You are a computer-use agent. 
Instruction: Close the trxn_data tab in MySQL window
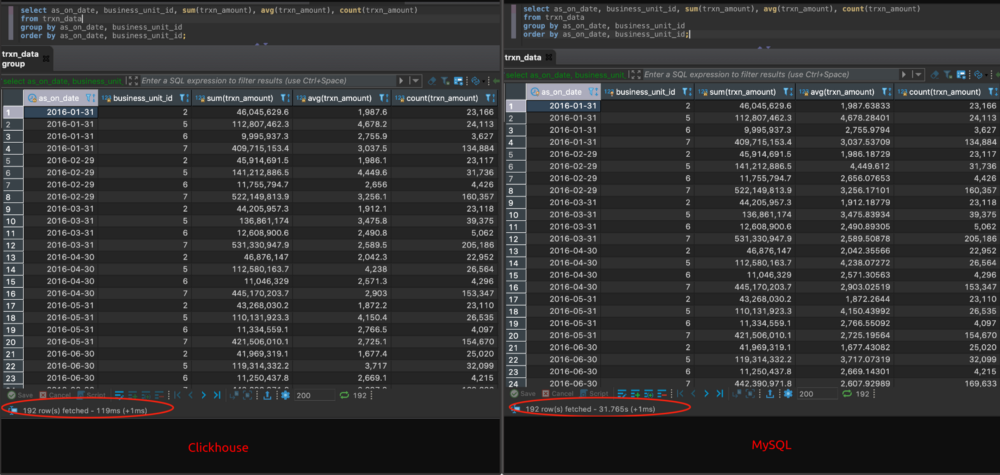pos(549,57)
